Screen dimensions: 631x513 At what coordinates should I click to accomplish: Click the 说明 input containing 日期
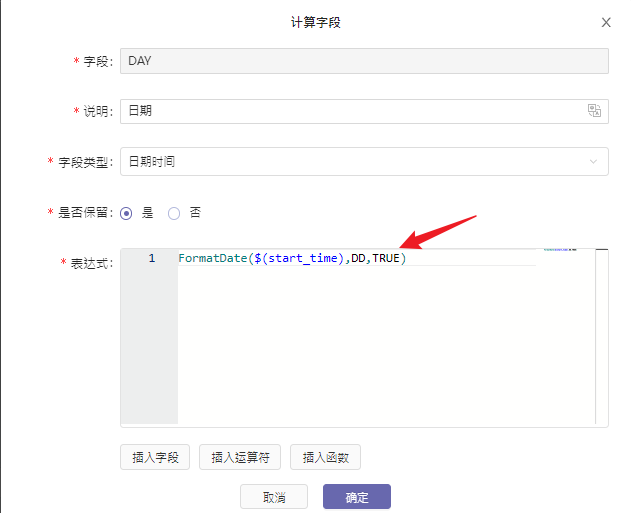(364, 111)
